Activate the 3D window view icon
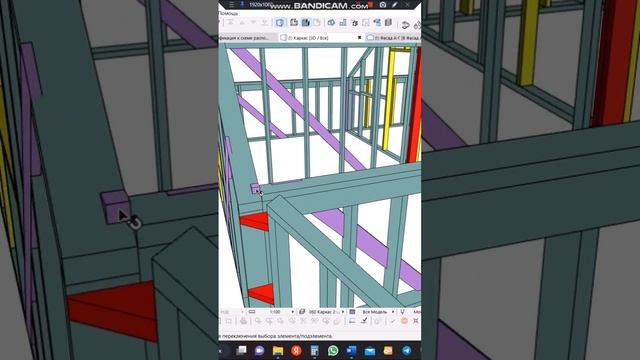640x360 pixels. 280,22
